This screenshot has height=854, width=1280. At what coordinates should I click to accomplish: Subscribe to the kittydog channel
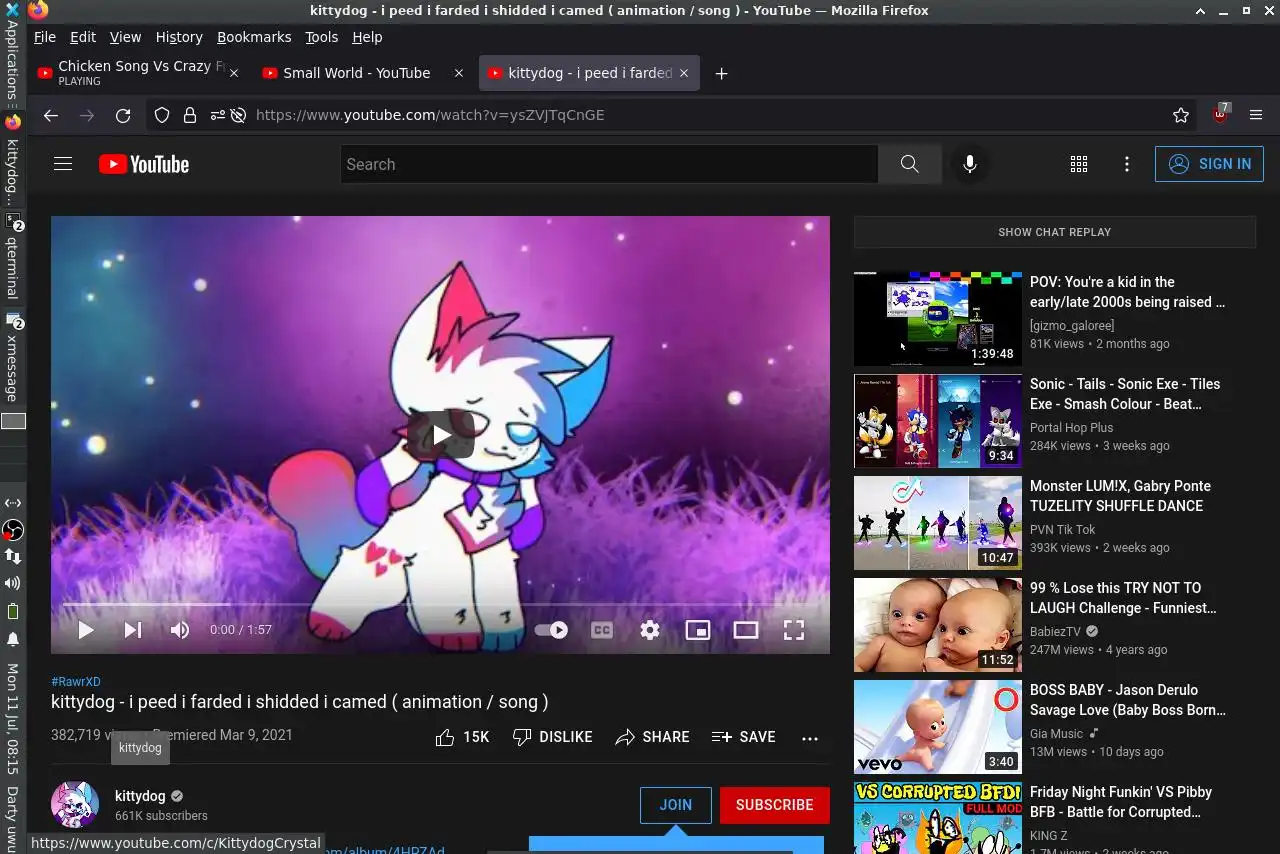[774, 805]
